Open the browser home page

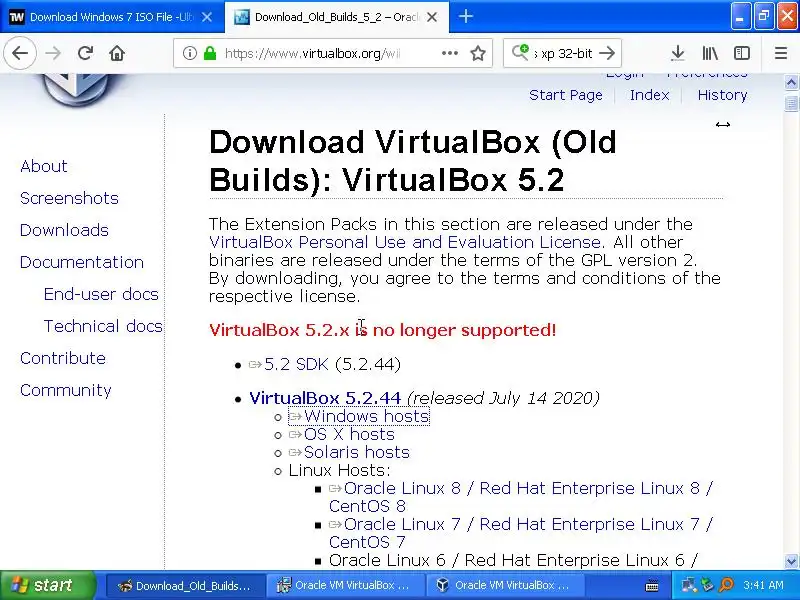pos(117,53)
